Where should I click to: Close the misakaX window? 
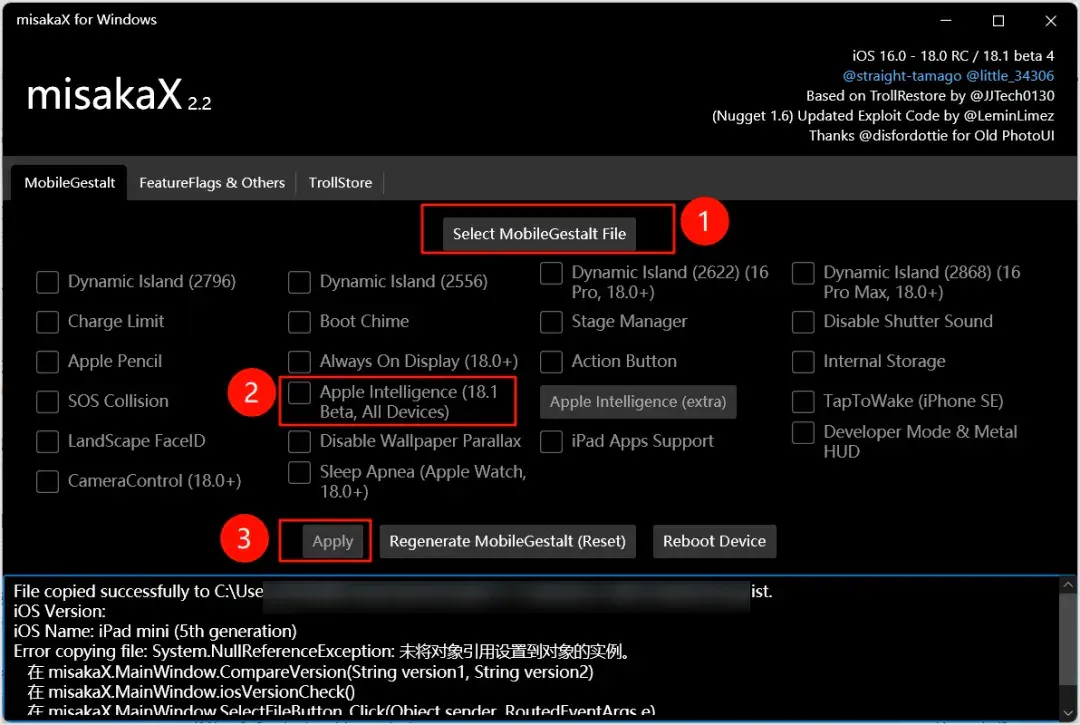(1050, 21)
